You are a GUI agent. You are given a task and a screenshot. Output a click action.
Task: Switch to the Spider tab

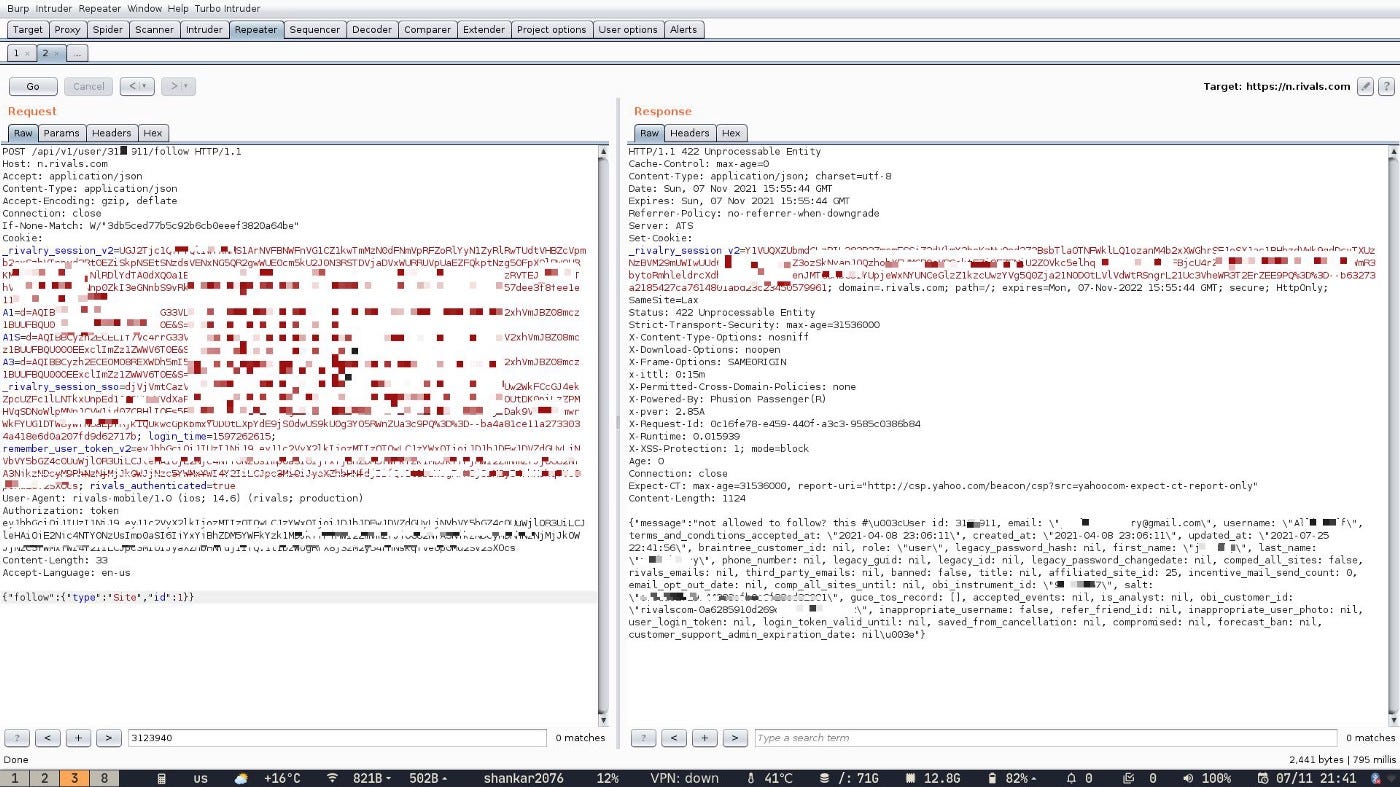tap(108, 30)
